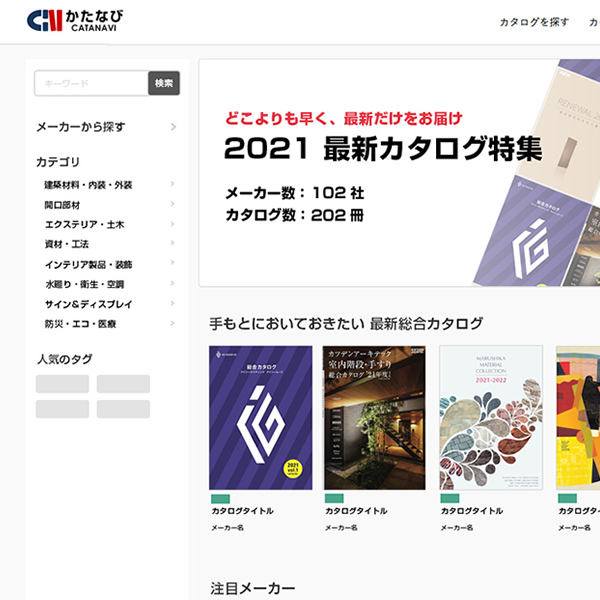Click the 2021 最新カタログ特集 banner

pos(399,173)
